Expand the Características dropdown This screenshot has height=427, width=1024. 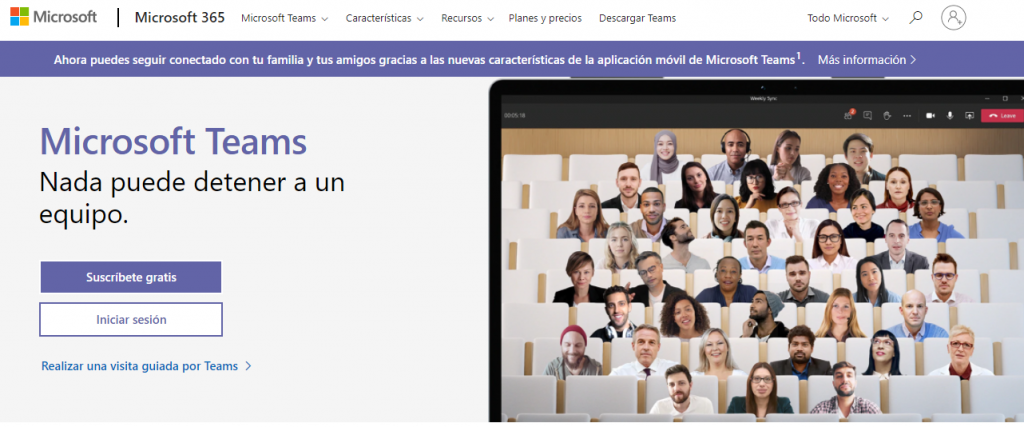tap(385, 18)
